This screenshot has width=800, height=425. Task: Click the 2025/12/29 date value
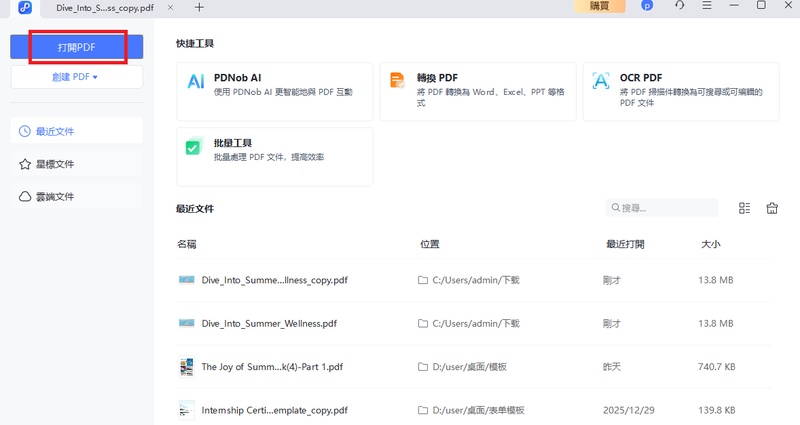point(629,410)
